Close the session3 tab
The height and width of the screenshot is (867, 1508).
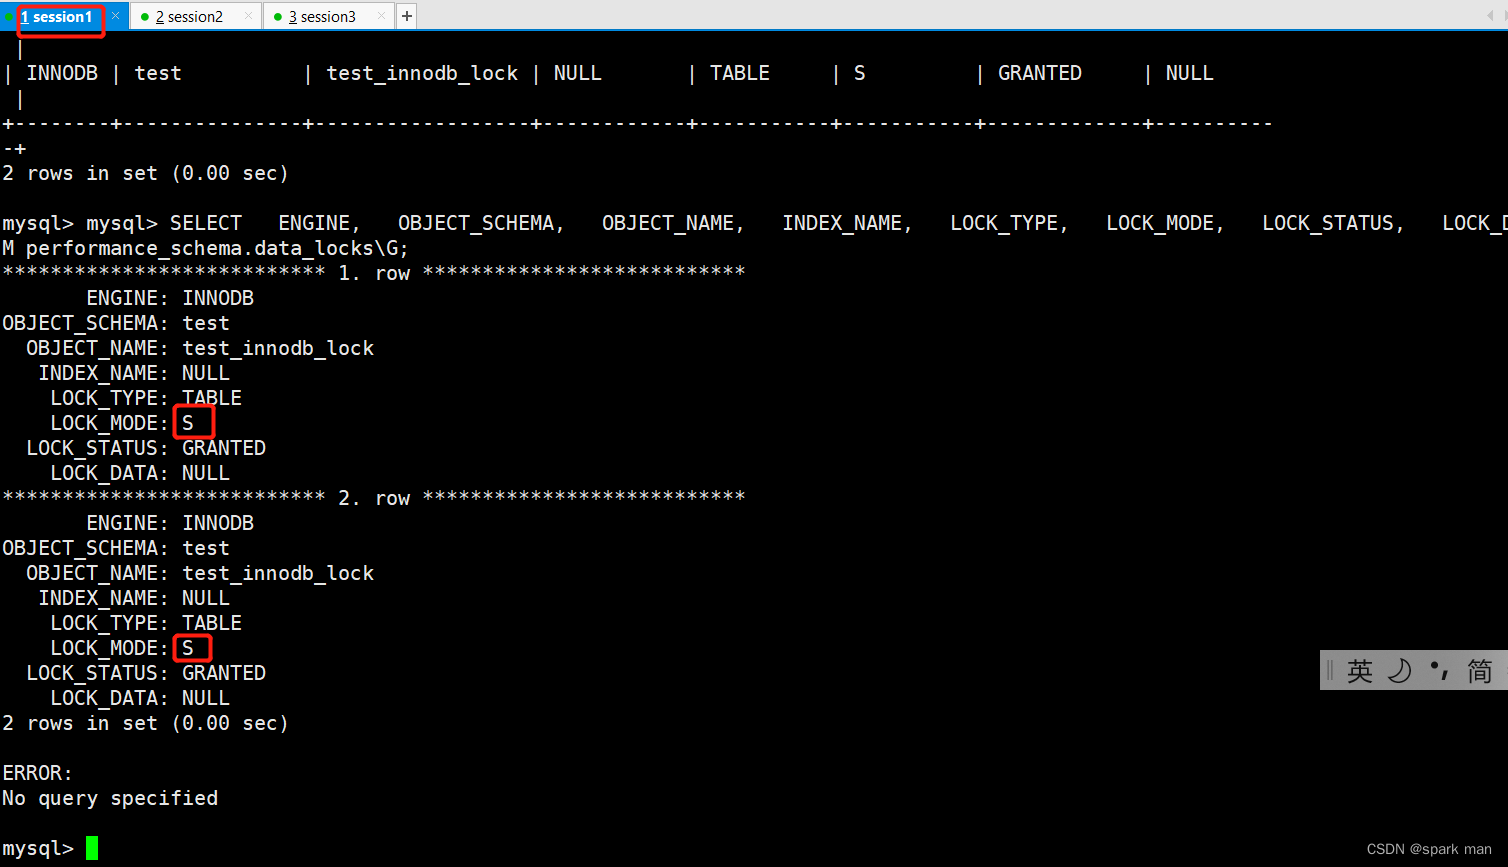(382, 16)
